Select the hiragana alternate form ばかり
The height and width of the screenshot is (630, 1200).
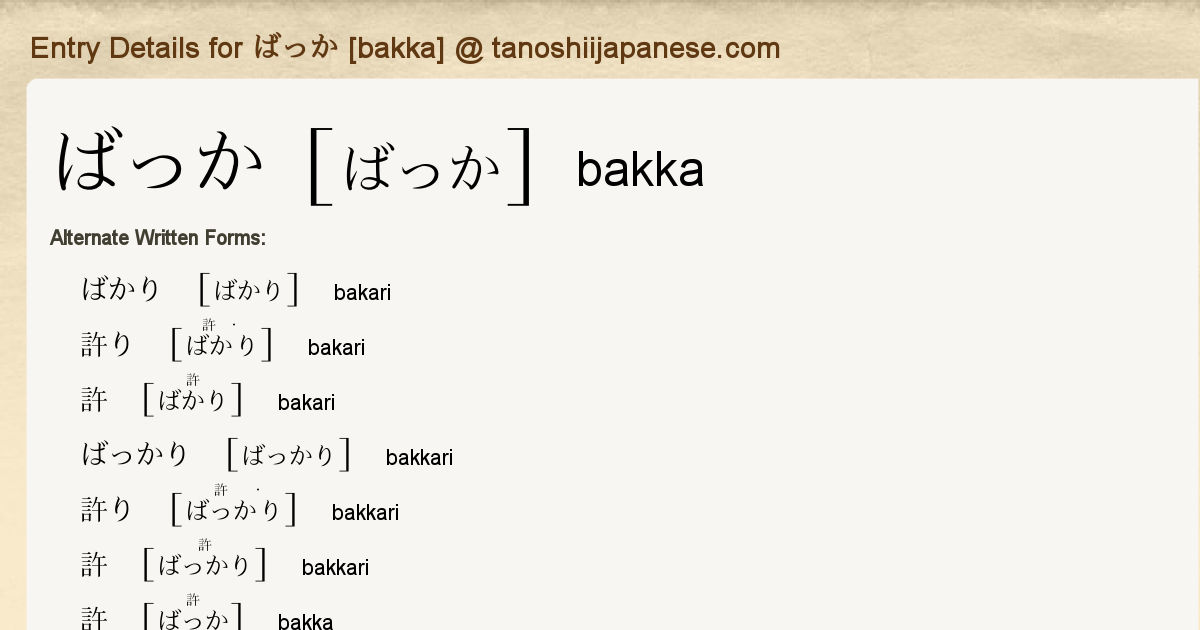coord(121,290)
